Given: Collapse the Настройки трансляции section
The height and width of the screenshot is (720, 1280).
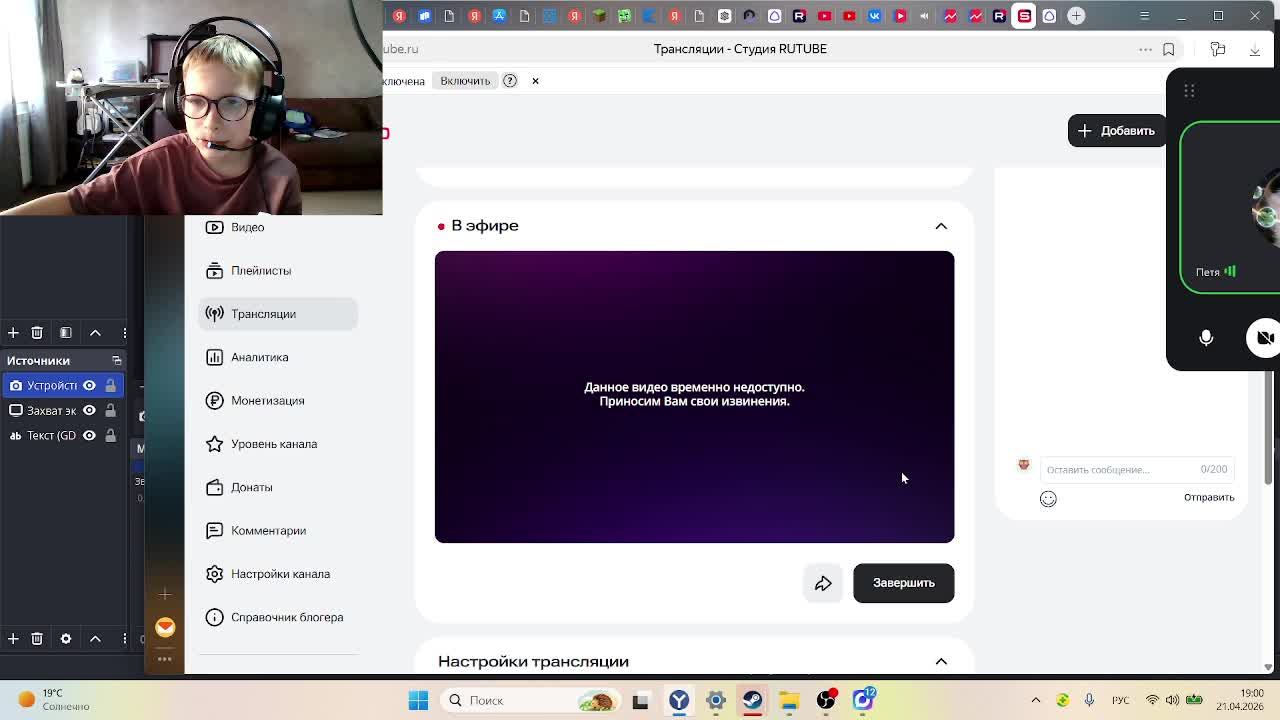Looking at the screenshot, I should 941,661.
